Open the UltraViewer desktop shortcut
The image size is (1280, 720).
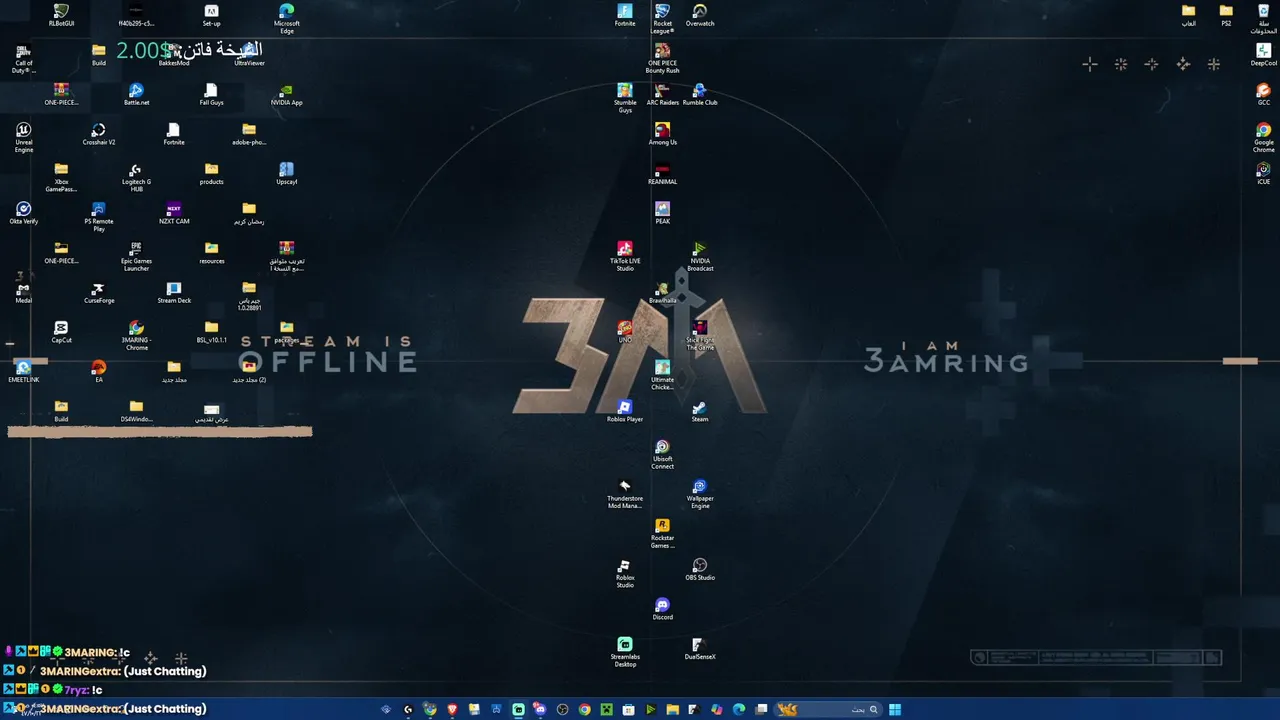pos(249,55)
